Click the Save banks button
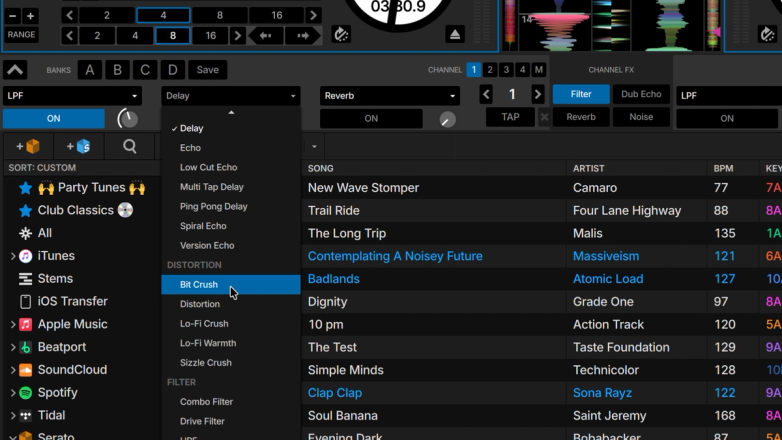This screenshot has width=782, height=440. 207,70
